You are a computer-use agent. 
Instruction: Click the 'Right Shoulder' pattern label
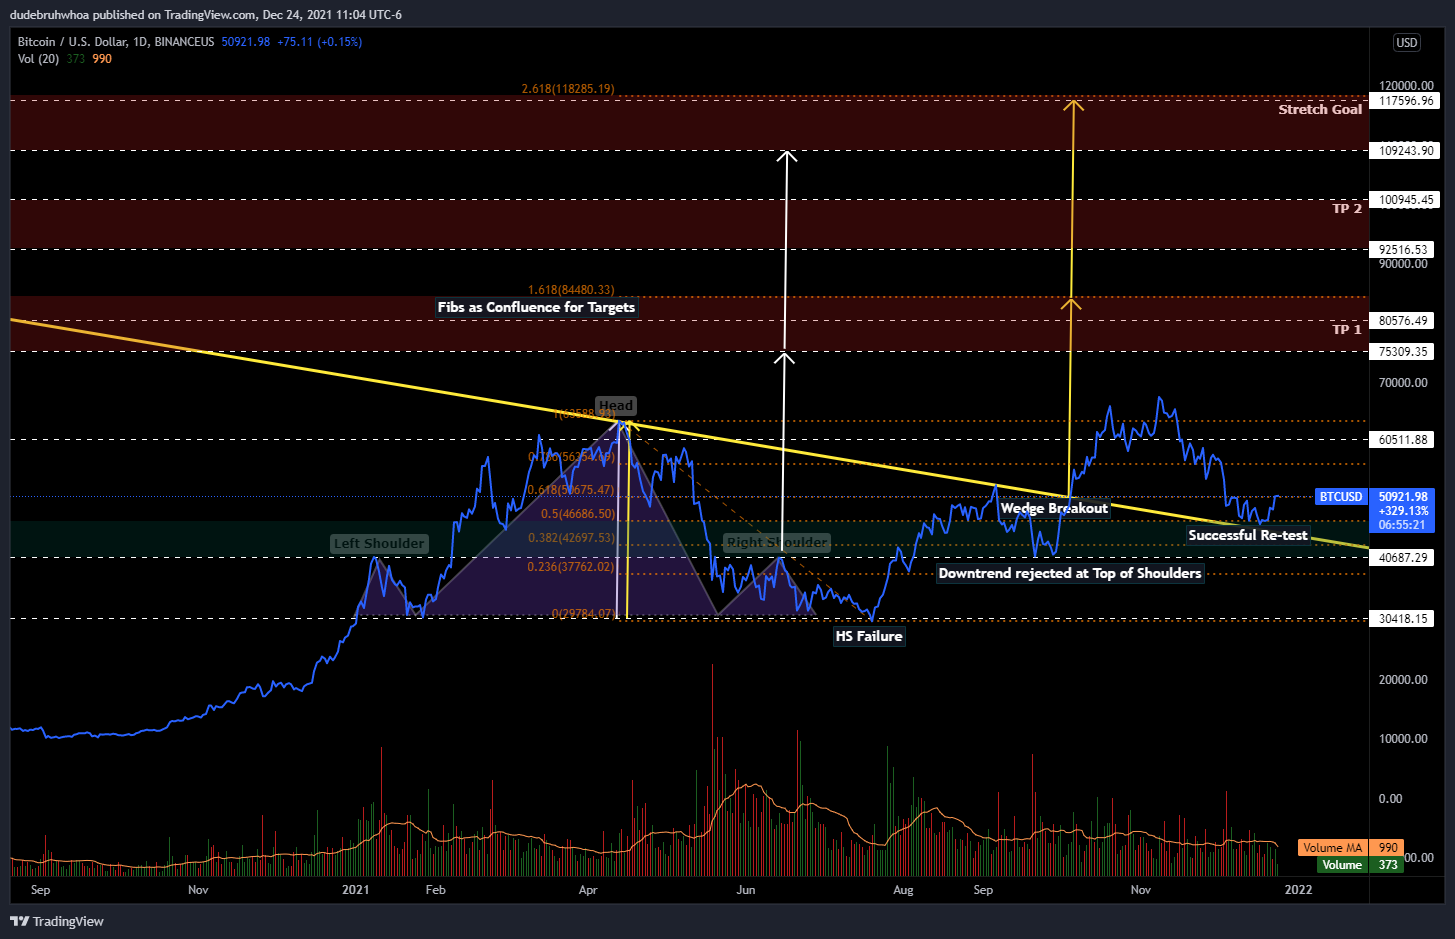pos(777,543)
